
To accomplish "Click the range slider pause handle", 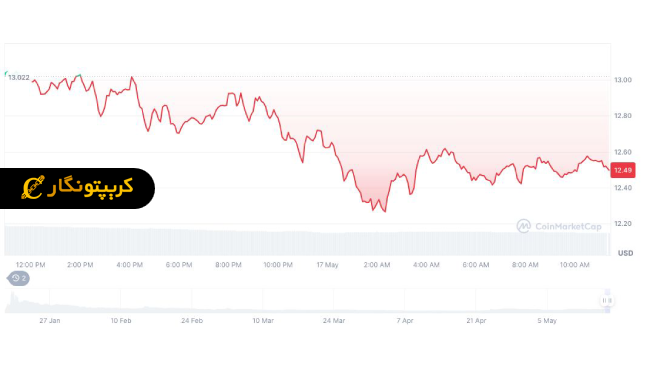I will click(x=607, y=300).
